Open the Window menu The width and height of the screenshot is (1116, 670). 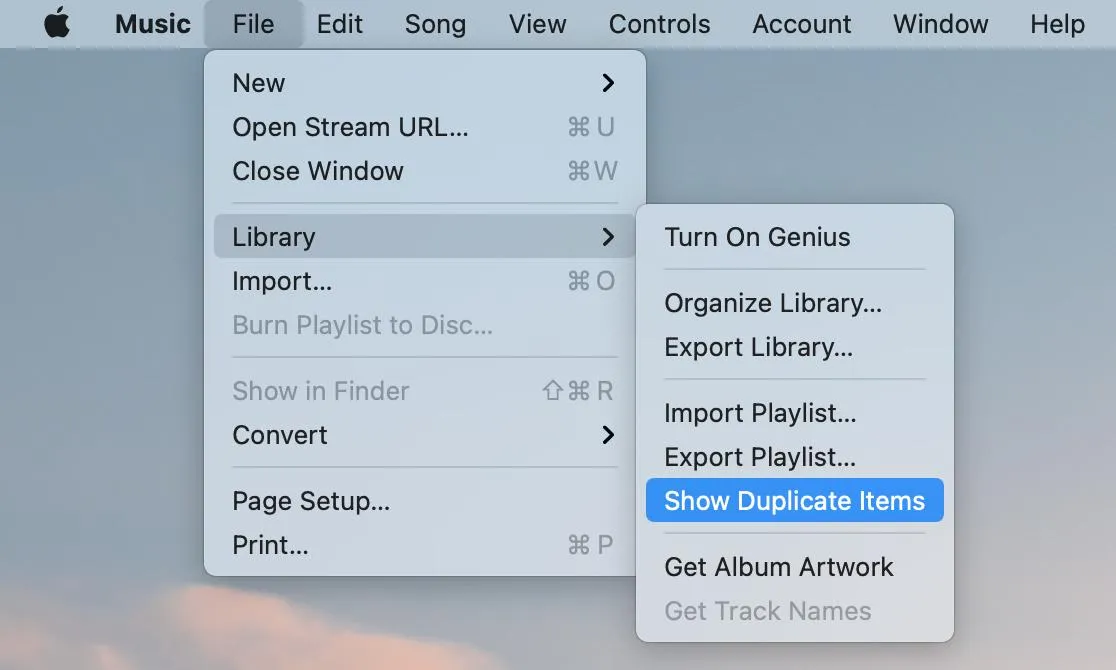pos(941,24)
